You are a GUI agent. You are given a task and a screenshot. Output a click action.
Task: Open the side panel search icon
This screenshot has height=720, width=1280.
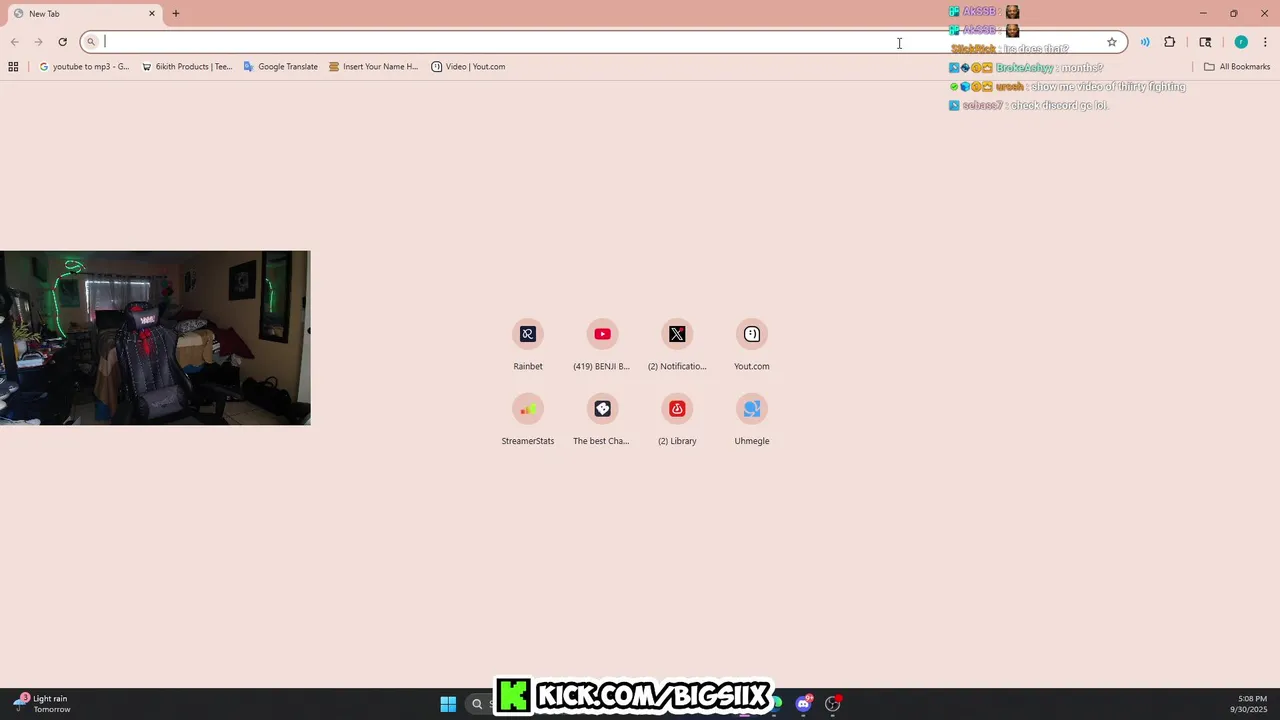(x=1205, y=42)
